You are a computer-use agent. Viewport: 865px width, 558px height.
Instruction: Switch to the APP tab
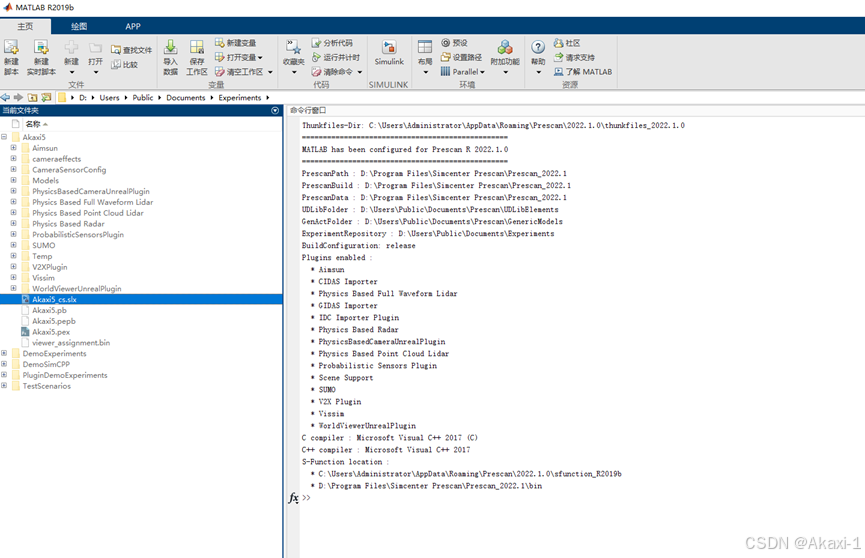pos(133,26)
